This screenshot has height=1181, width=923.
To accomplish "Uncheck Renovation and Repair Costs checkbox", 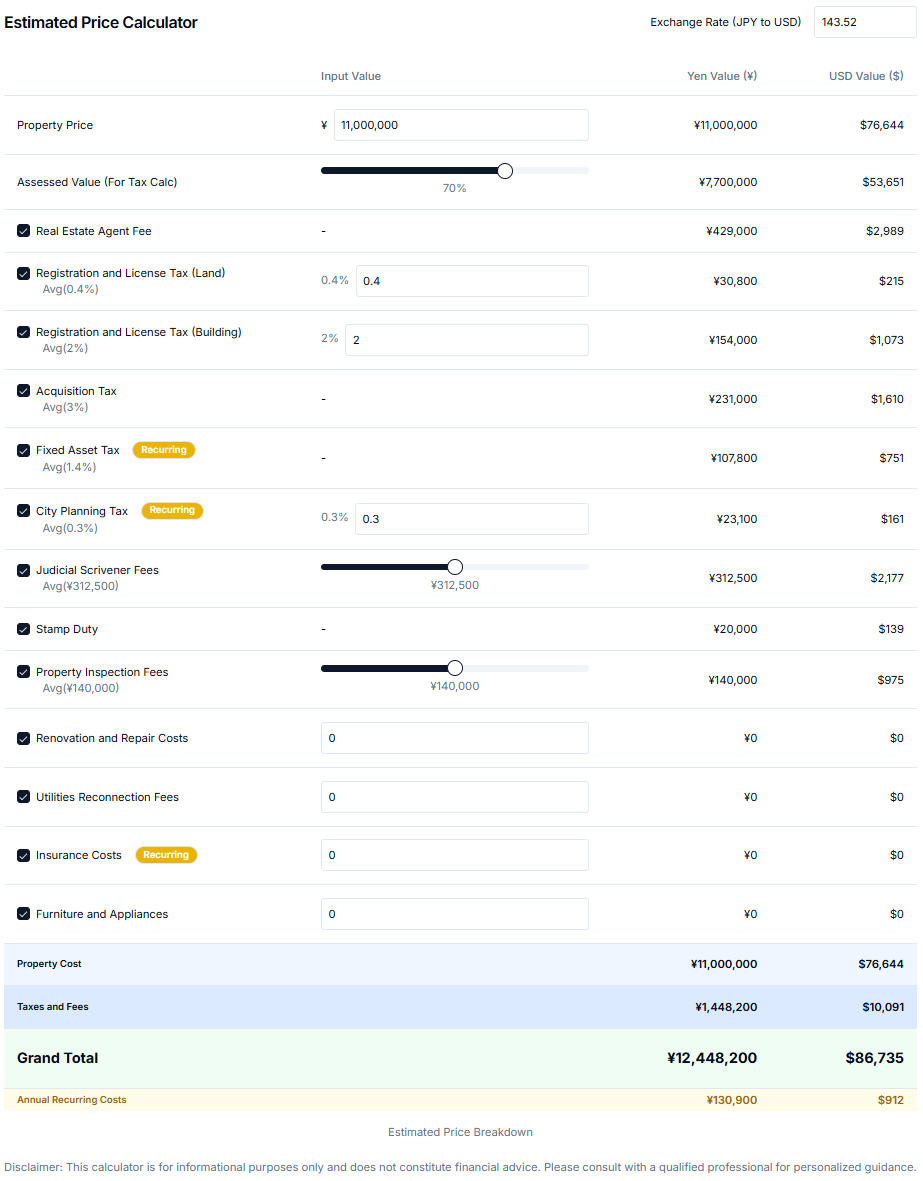I will tap(23, 738).
